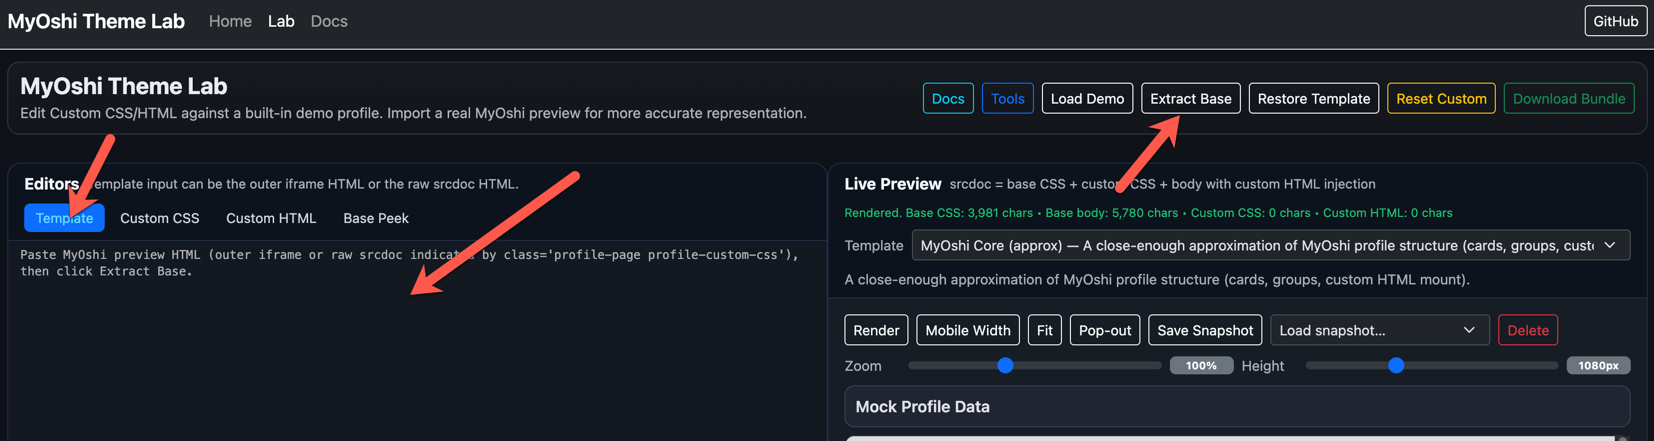
Task: Click the 100% zoom badge
Action: point(1201,366)
